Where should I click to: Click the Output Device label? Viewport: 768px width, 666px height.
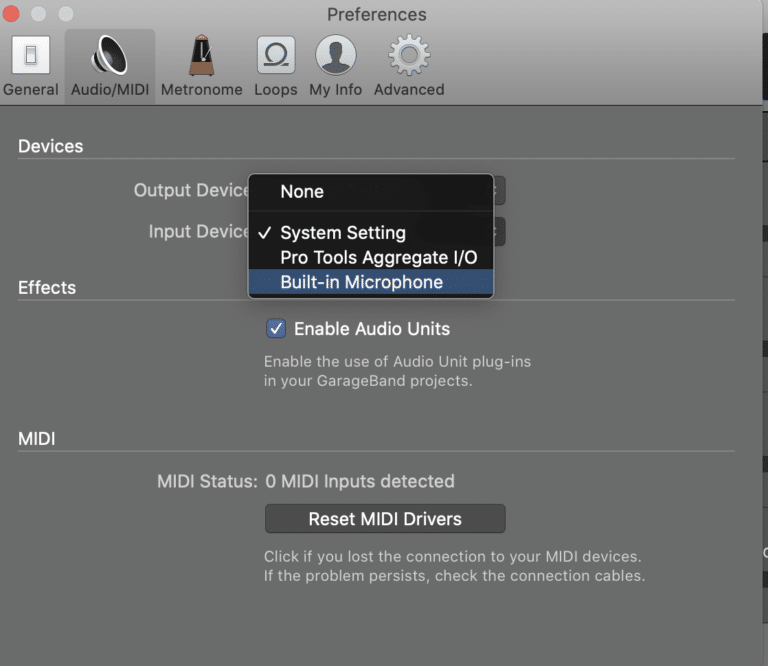(x=192, y=190)
